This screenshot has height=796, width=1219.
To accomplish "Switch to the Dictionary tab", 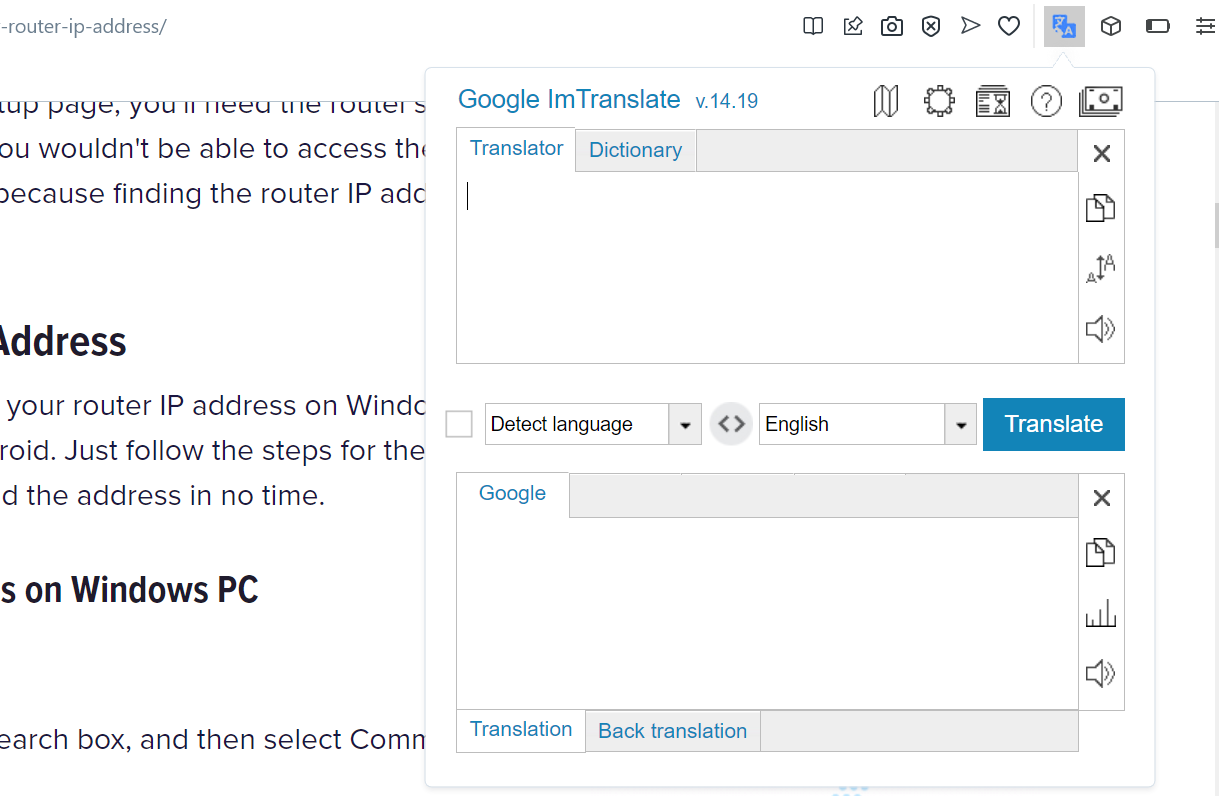I will point(636,151).
